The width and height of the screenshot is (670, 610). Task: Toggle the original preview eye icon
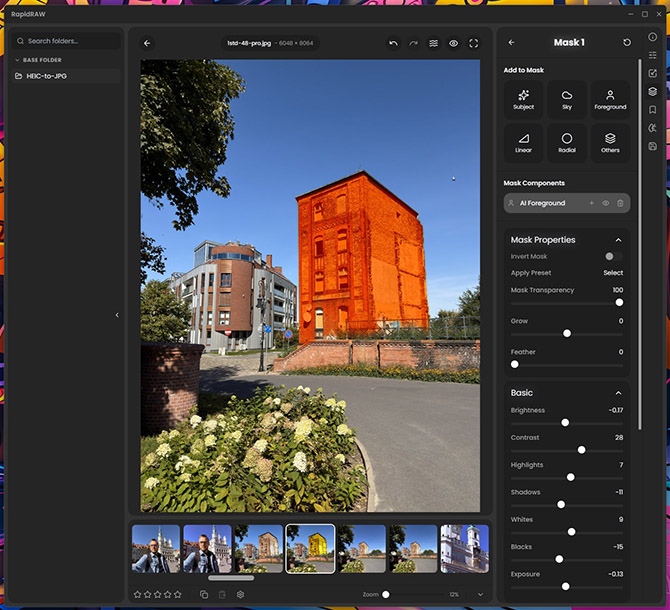click(x=454, y=43)
